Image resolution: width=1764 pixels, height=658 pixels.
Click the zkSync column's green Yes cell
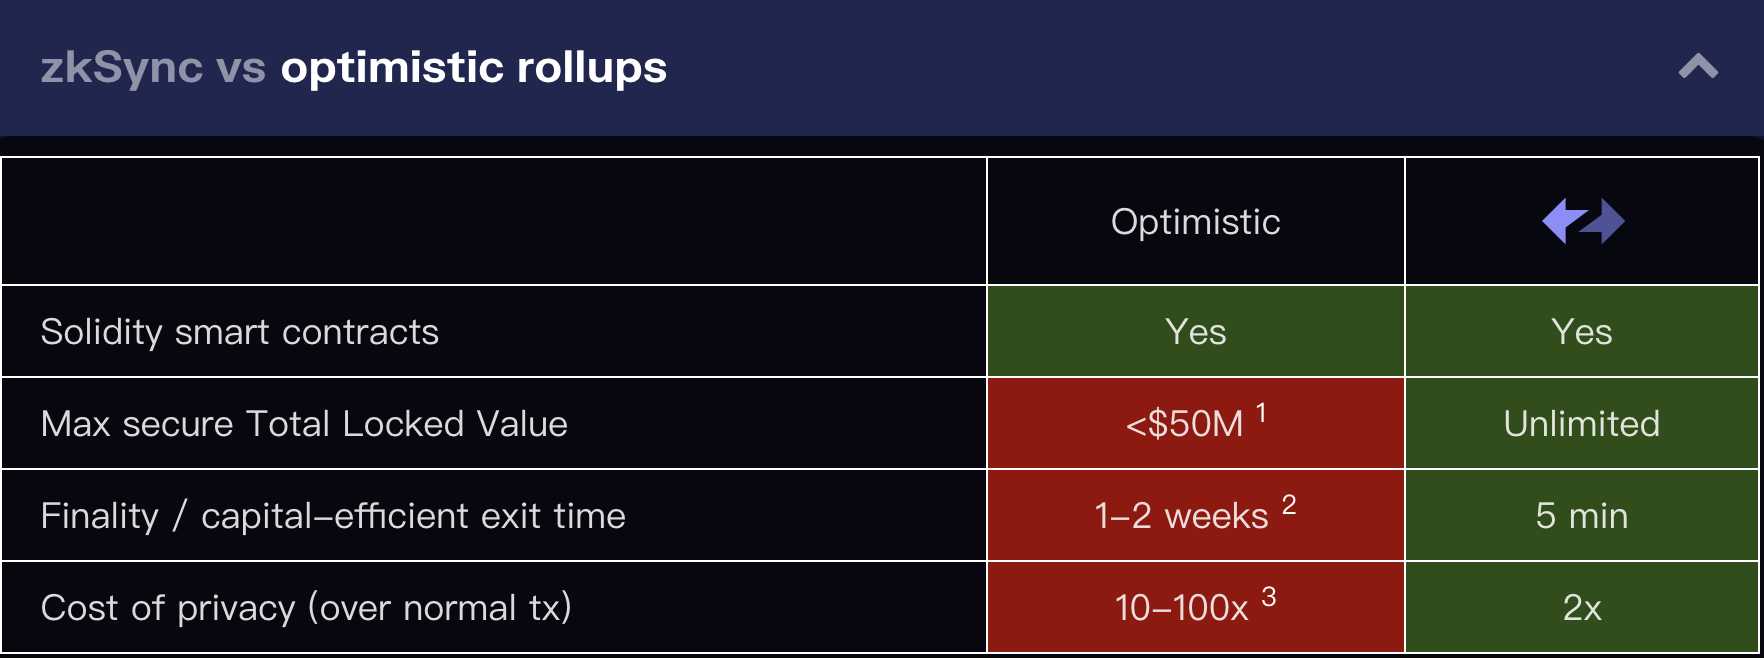pos(1581,332)
